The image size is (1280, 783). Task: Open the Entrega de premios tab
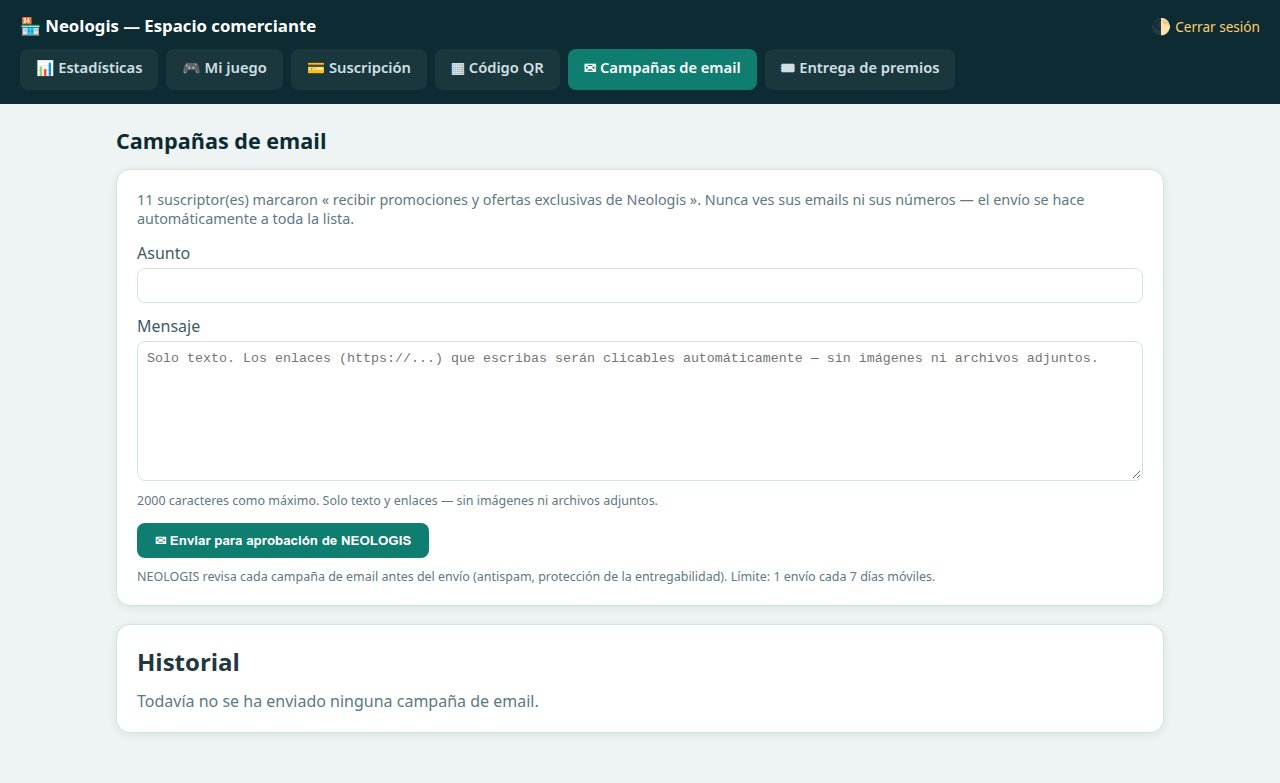tap(860, 69)
